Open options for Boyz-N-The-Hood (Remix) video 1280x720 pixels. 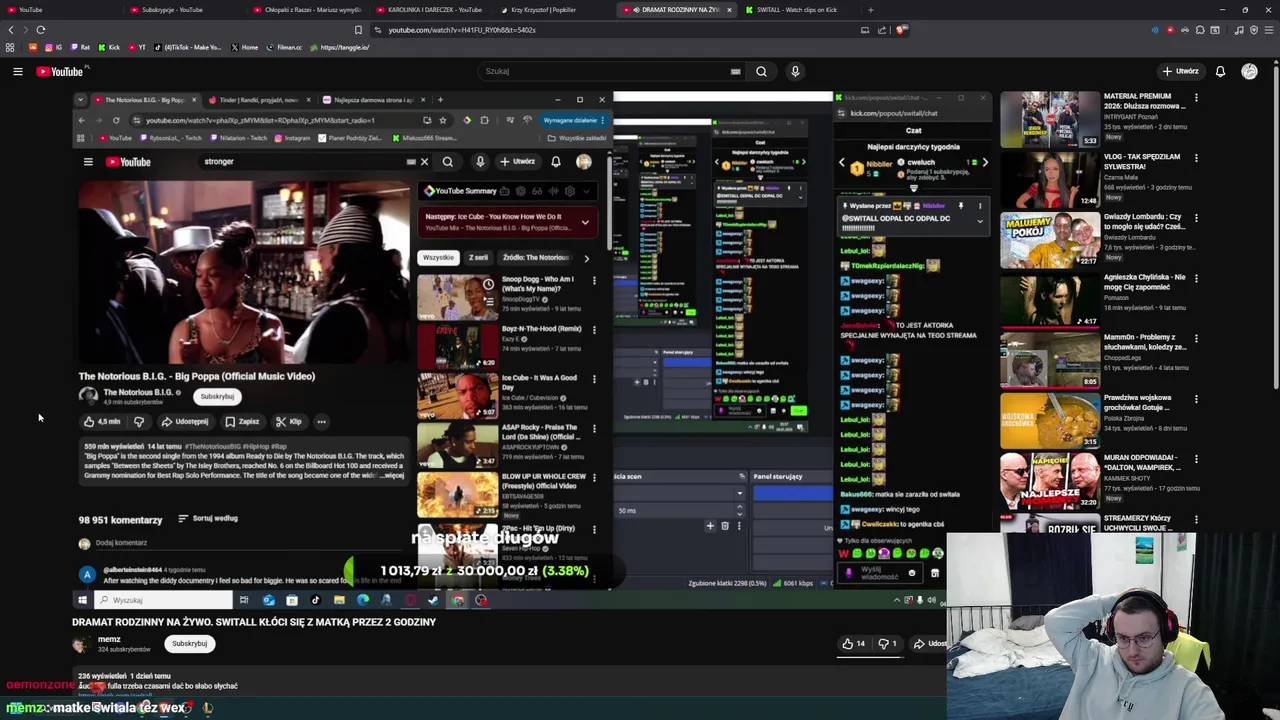click(x=594, y=329)
